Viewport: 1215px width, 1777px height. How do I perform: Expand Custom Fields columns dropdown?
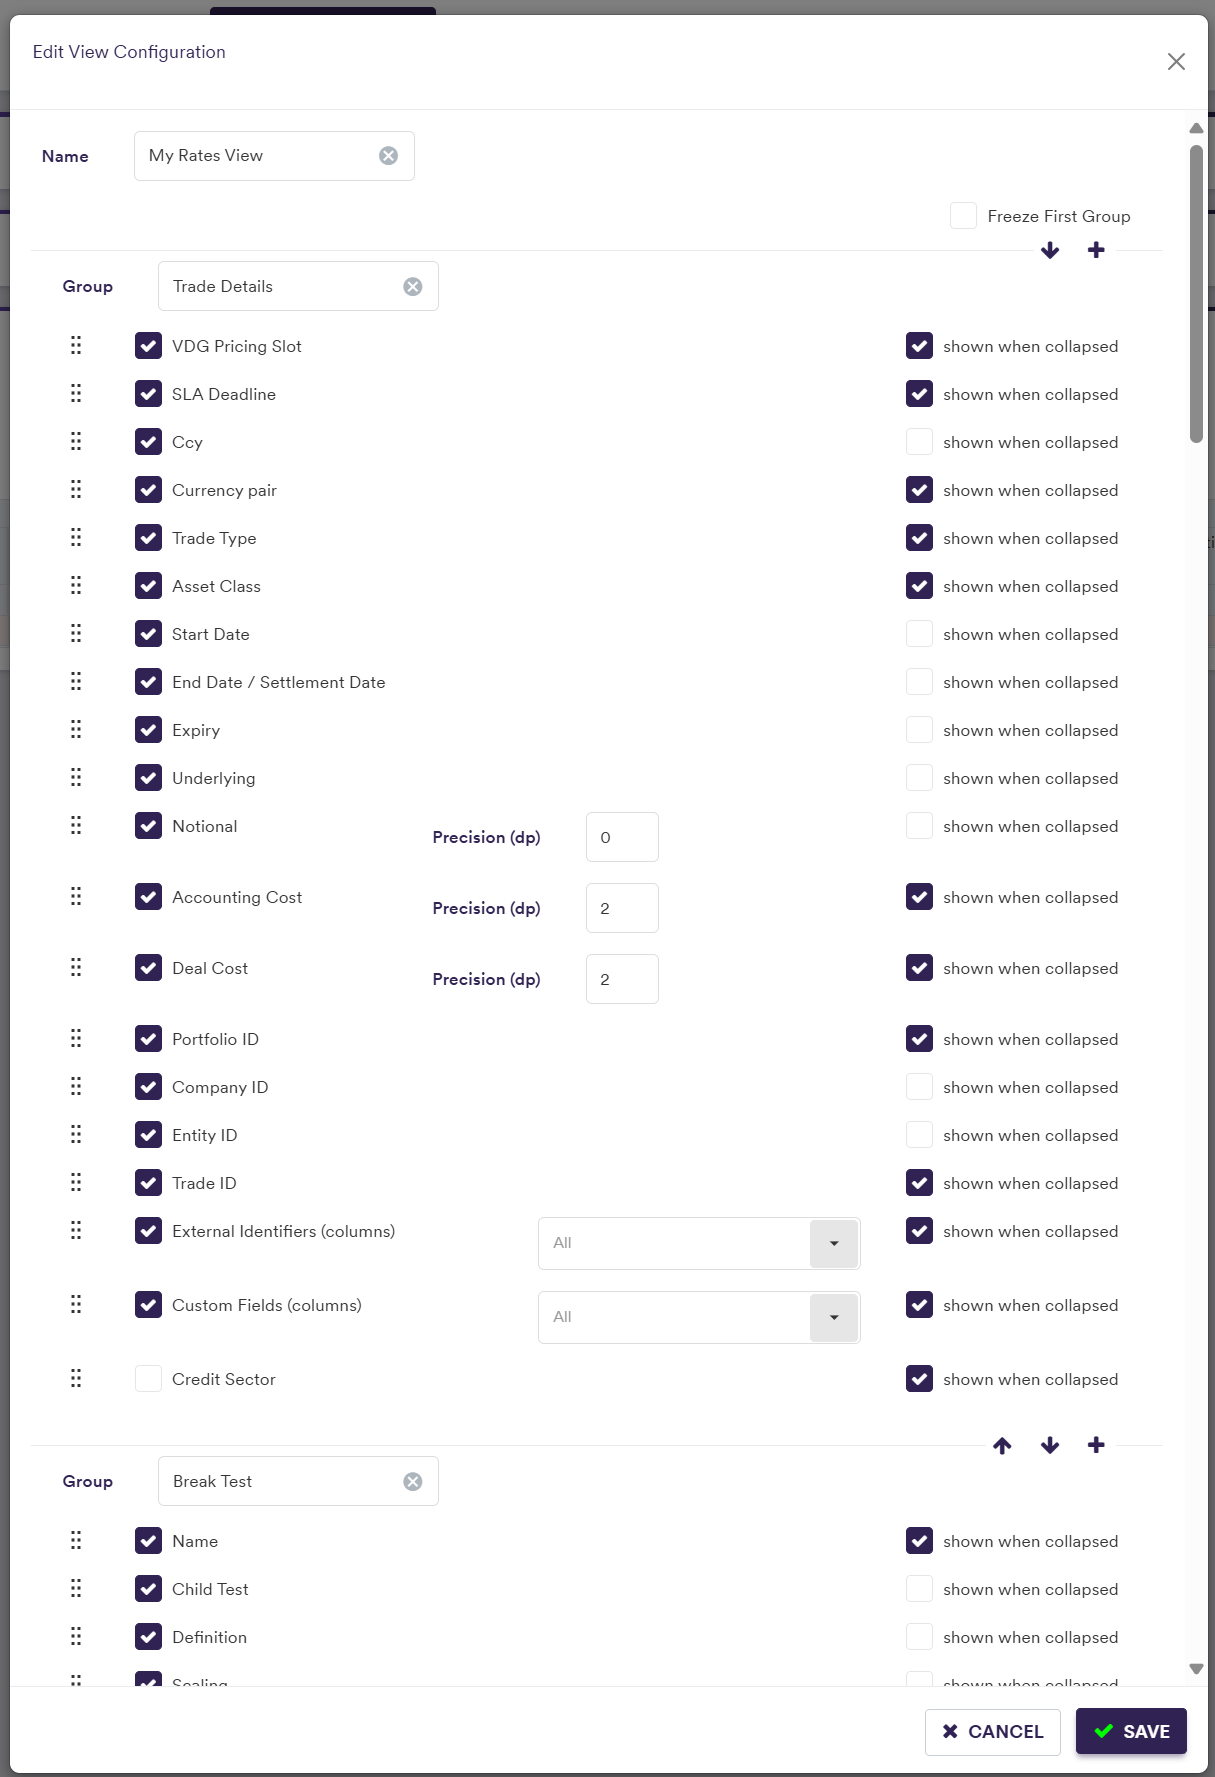(x=833, y=1317)
